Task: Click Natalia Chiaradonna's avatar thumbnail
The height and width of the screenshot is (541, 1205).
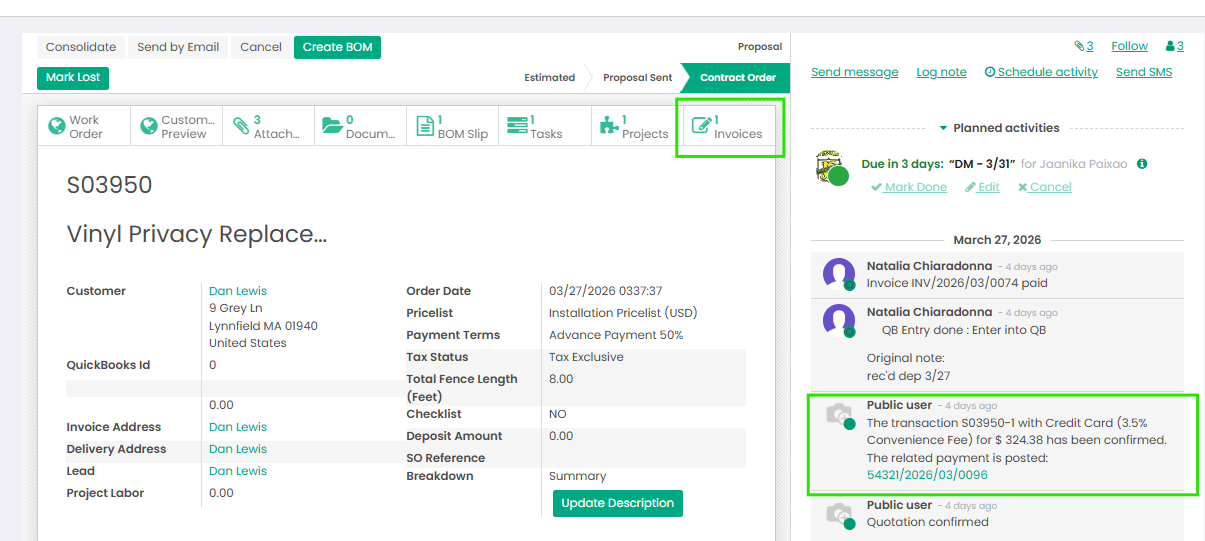Action: pos(838,274)
